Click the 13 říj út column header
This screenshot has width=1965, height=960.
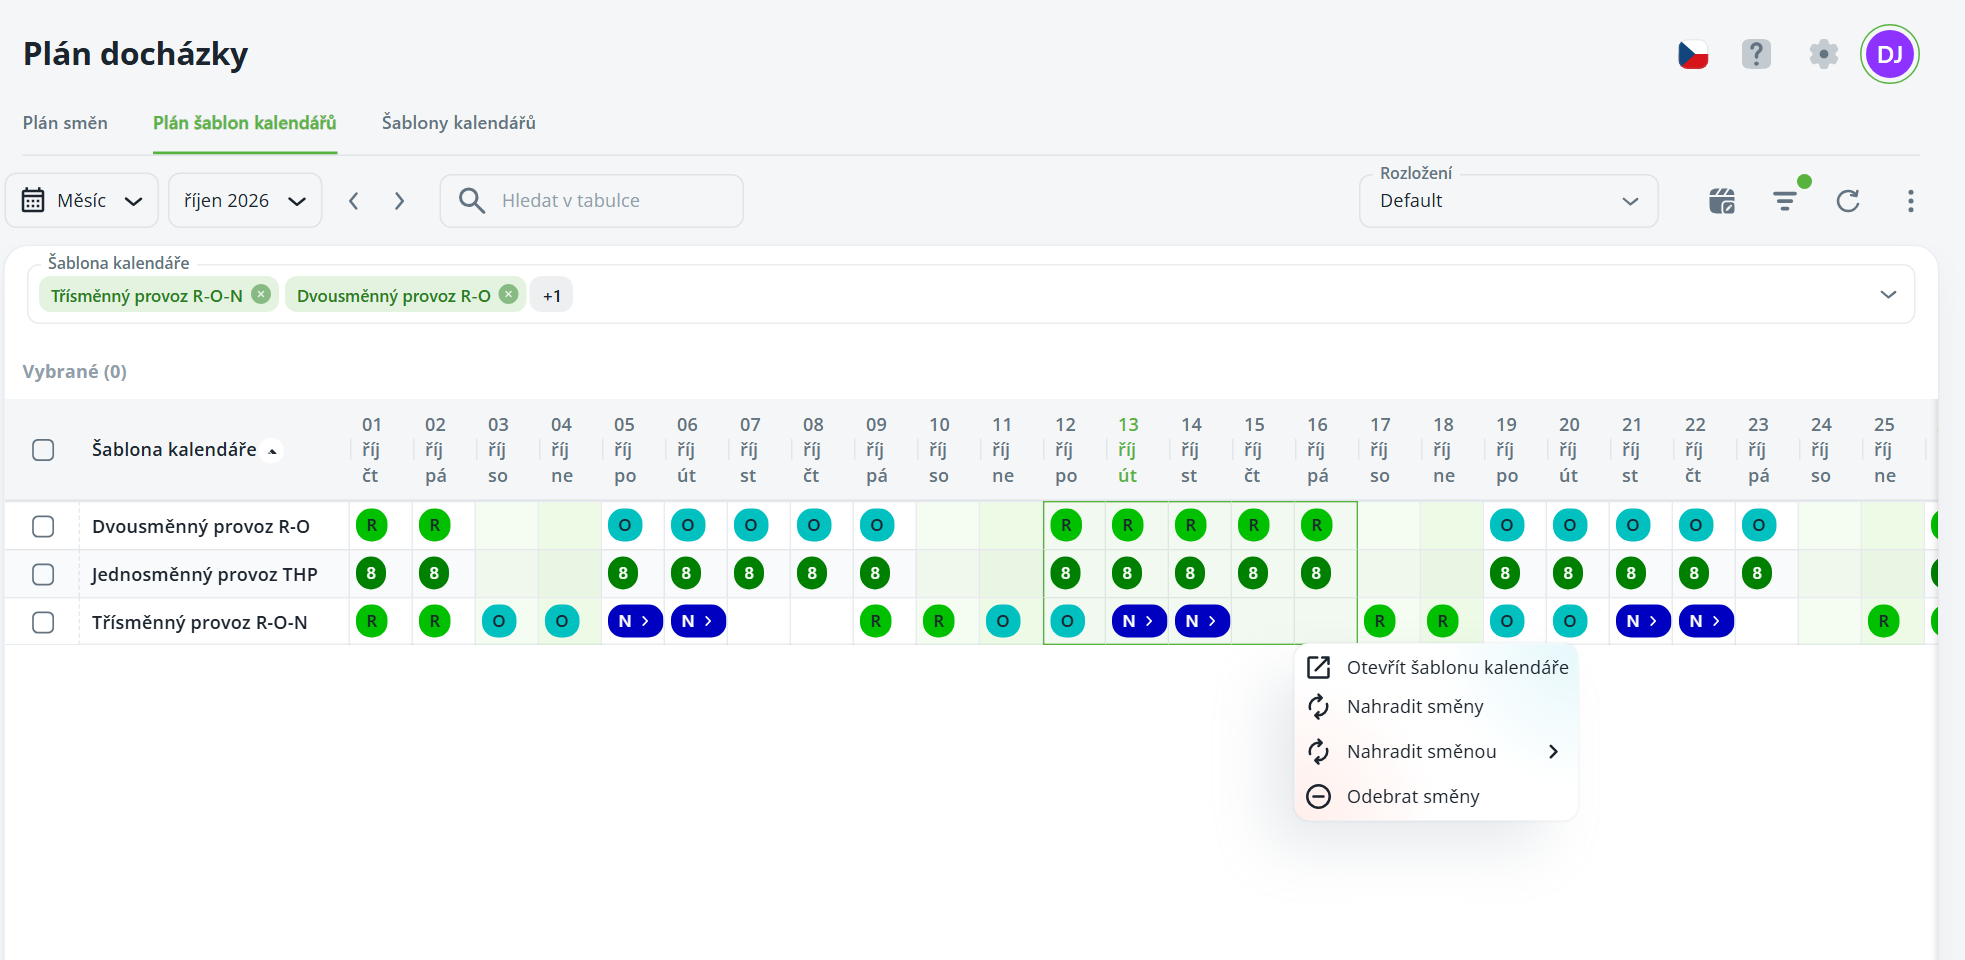coord(1128,450)
